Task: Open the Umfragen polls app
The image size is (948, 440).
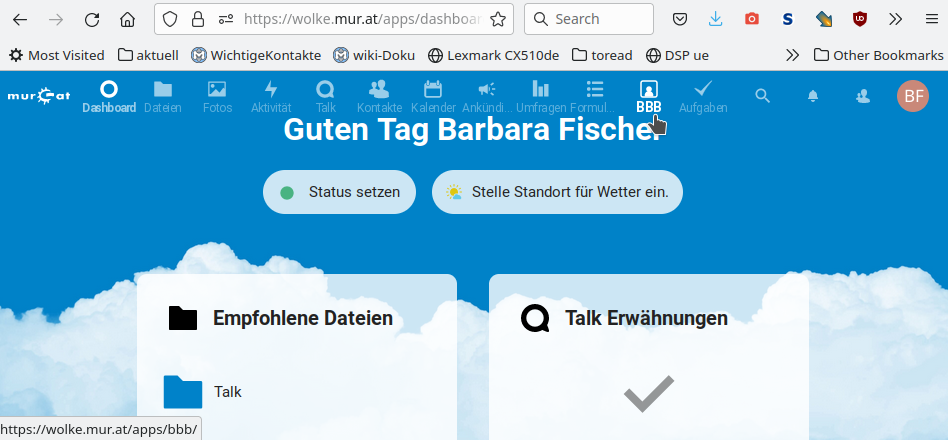Action: (541, 96)
